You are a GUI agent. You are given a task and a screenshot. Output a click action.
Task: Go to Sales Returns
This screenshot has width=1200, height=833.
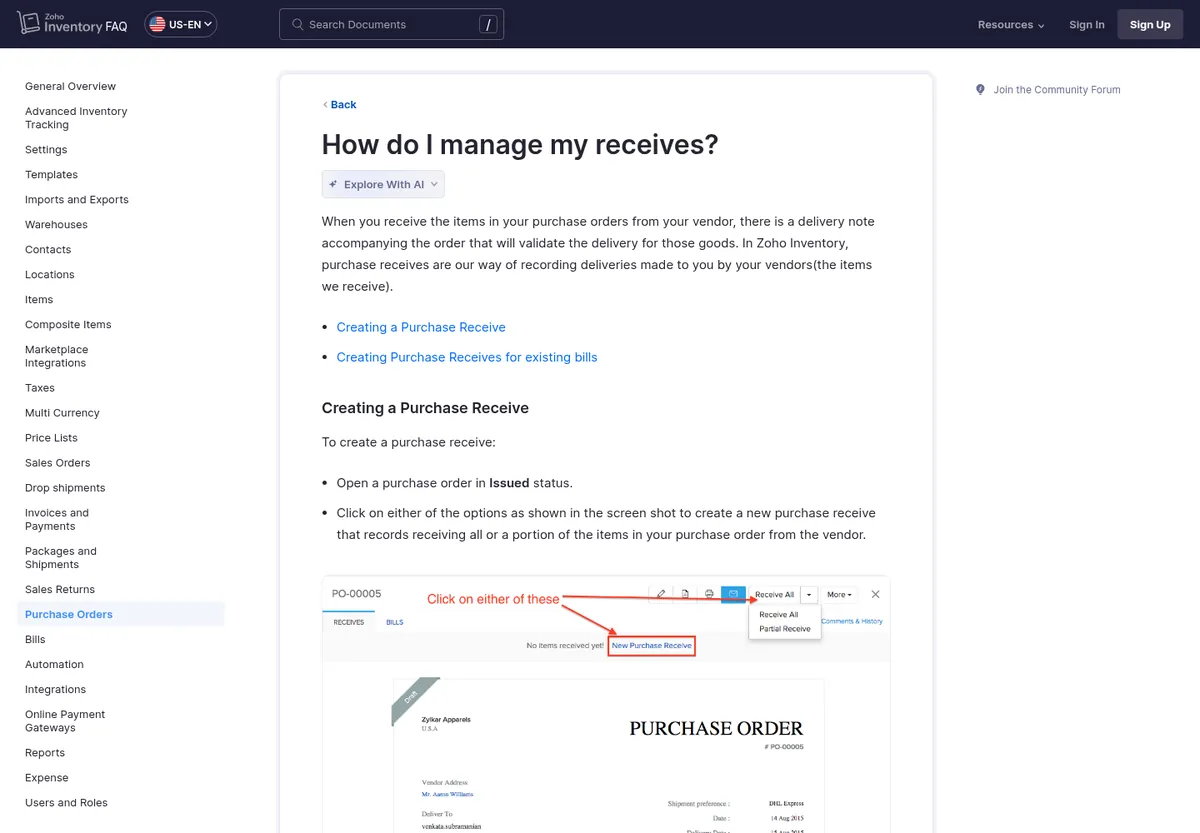click(60, 590)
